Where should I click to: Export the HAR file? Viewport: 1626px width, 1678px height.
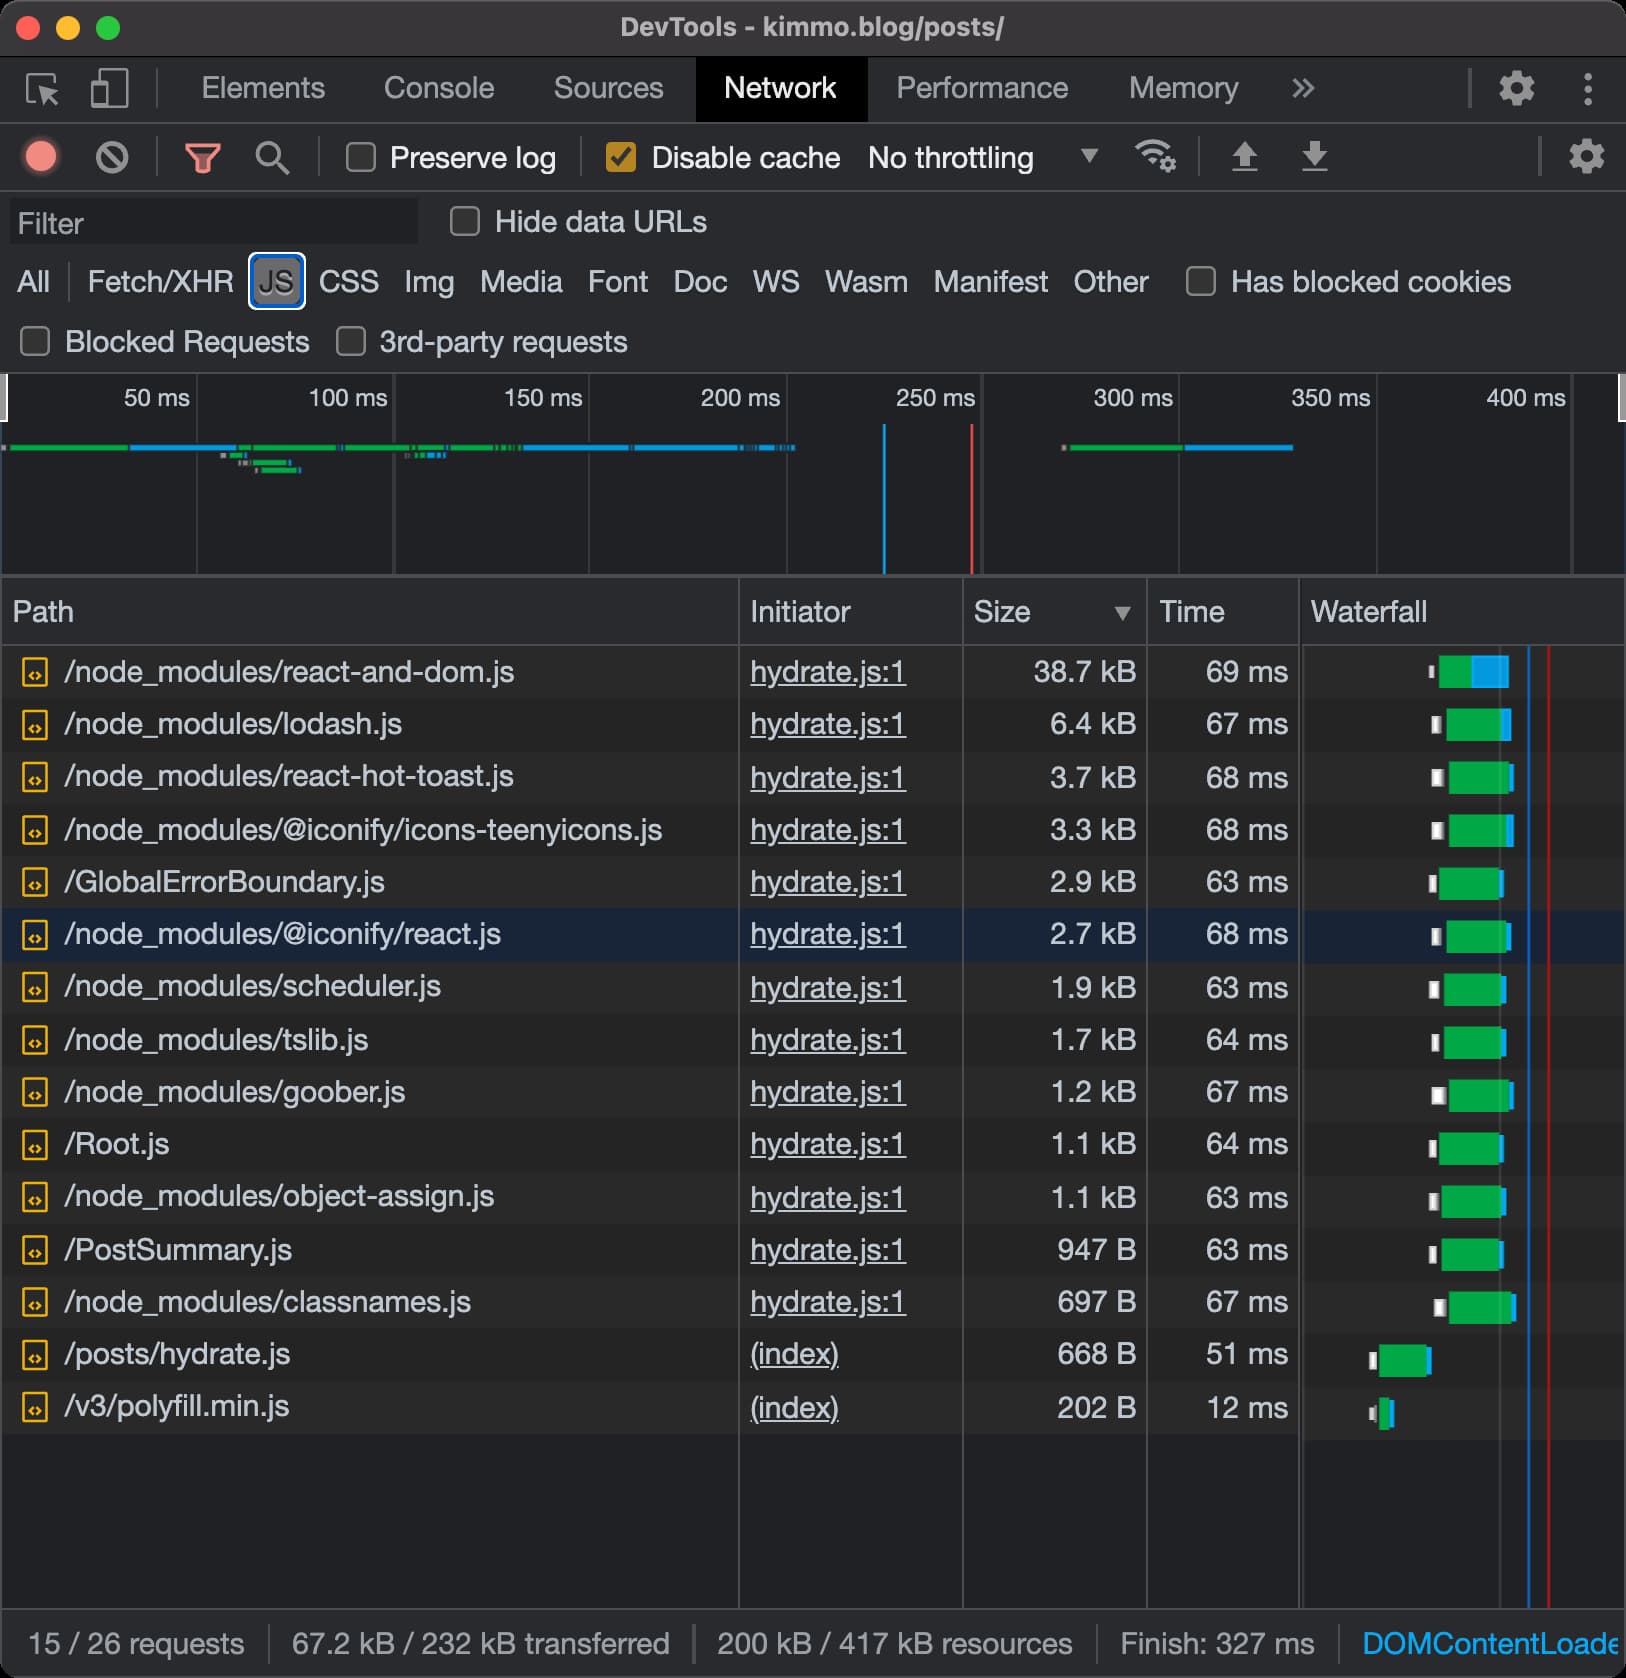tap(1314, 157)
